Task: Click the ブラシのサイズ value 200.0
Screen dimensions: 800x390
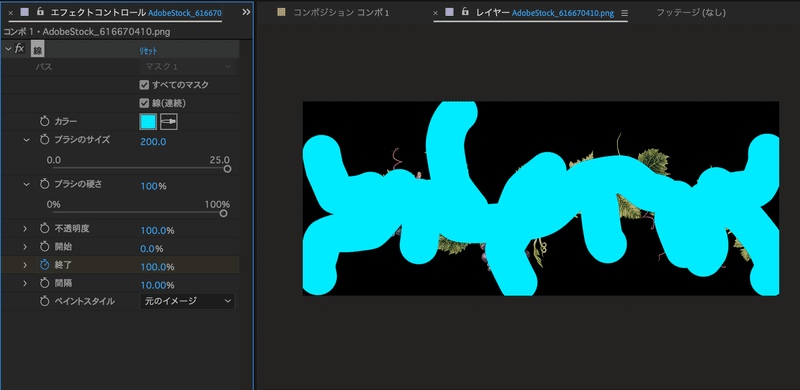Action: pos(153,142)
